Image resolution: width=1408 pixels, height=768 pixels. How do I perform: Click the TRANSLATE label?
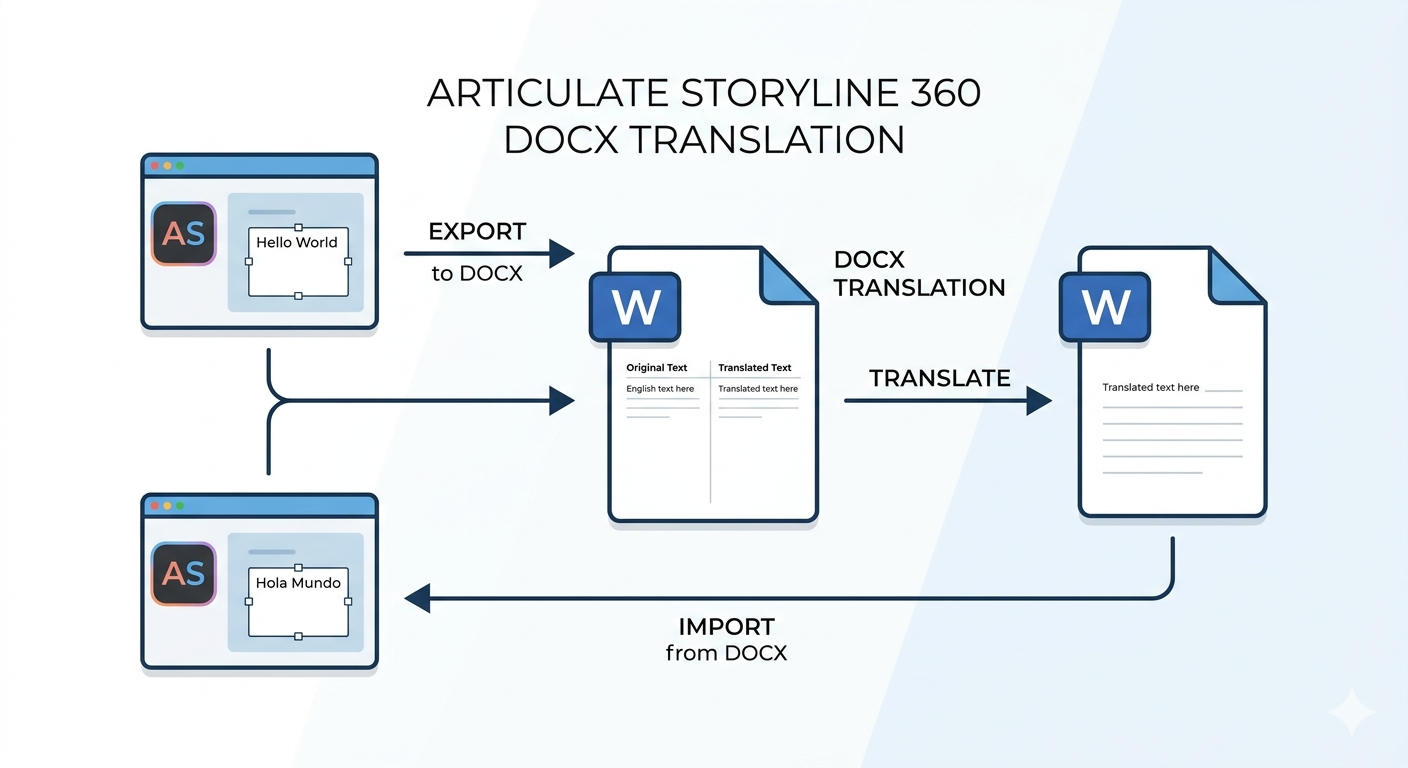point(940,378)
